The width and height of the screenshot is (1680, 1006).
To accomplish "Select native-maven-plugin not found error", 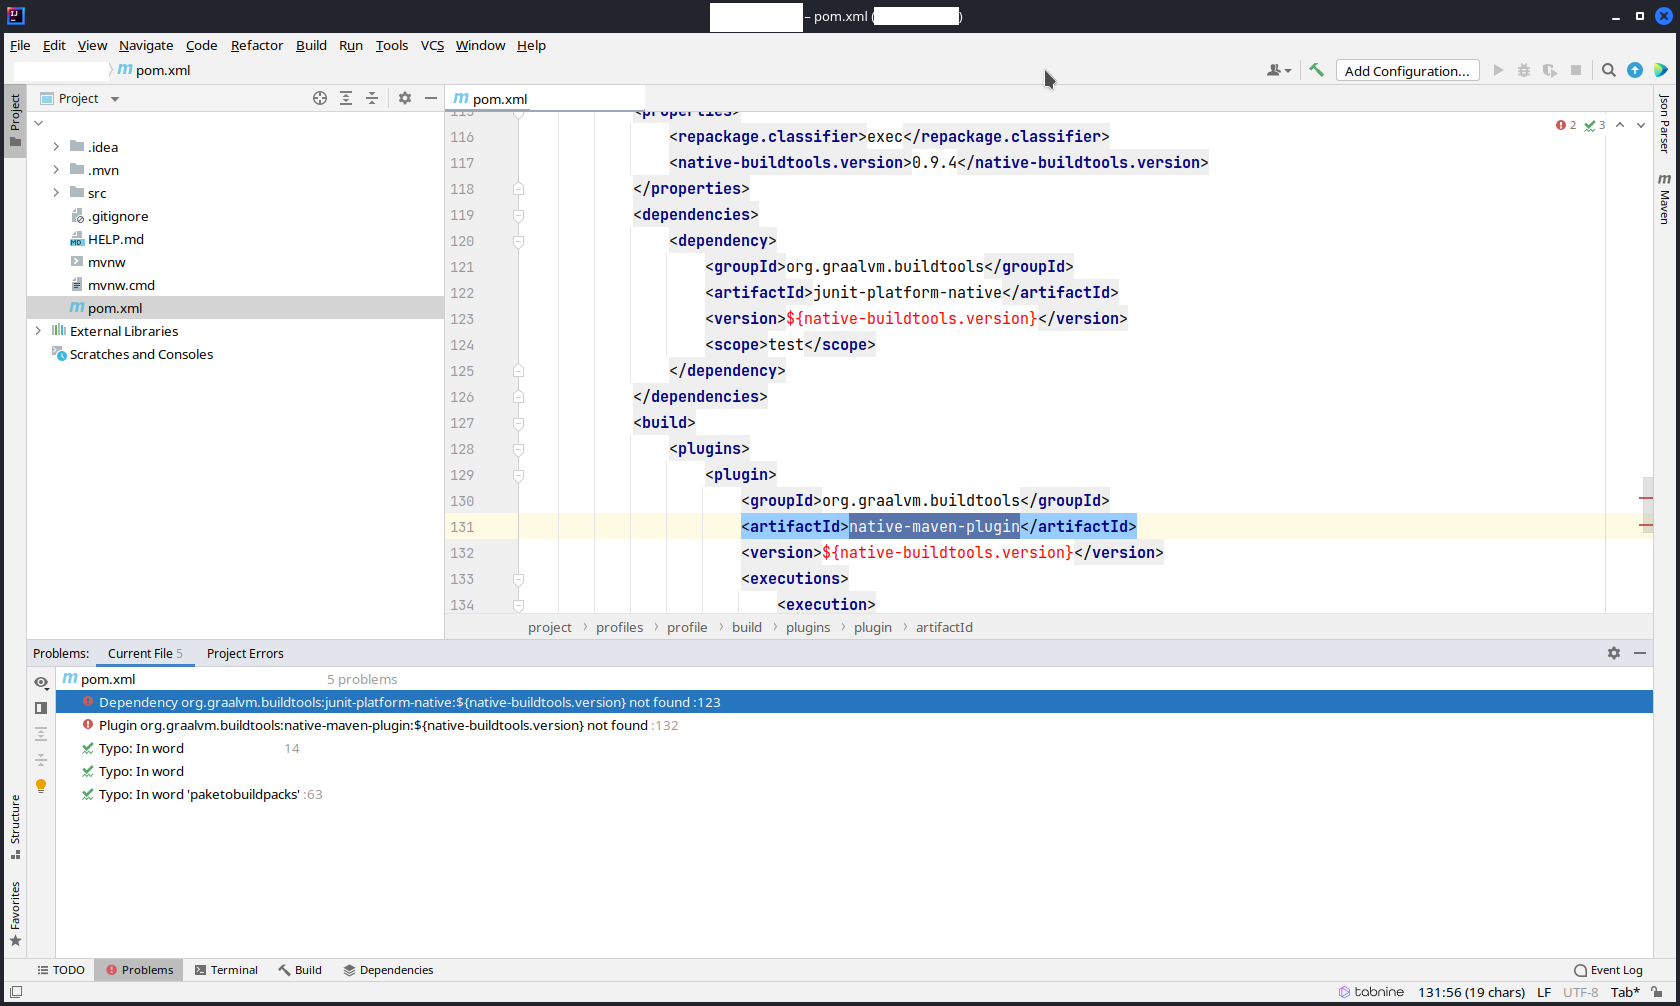I will coord(854,725).
